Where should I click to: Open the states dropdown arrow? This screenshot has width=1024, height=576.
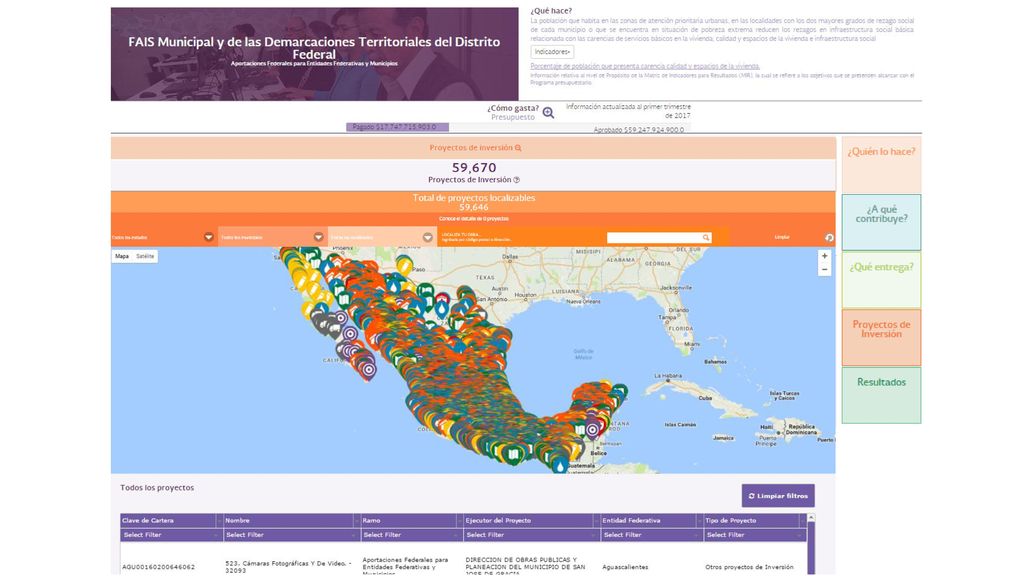pos(209,237)
